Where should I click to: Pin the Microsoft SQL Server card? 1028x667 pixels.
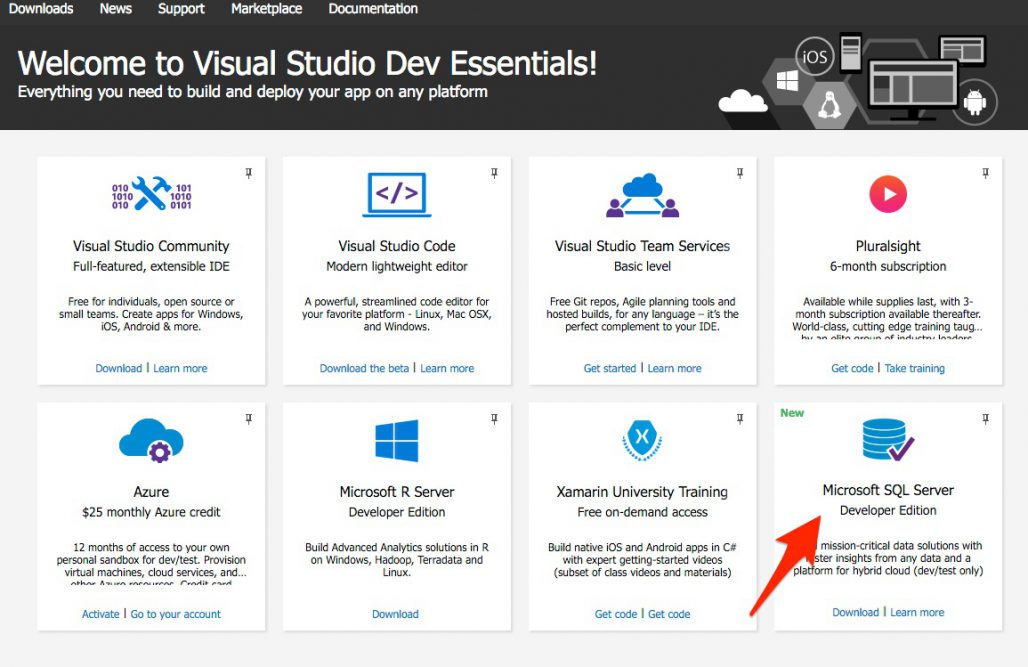[985, 419]
